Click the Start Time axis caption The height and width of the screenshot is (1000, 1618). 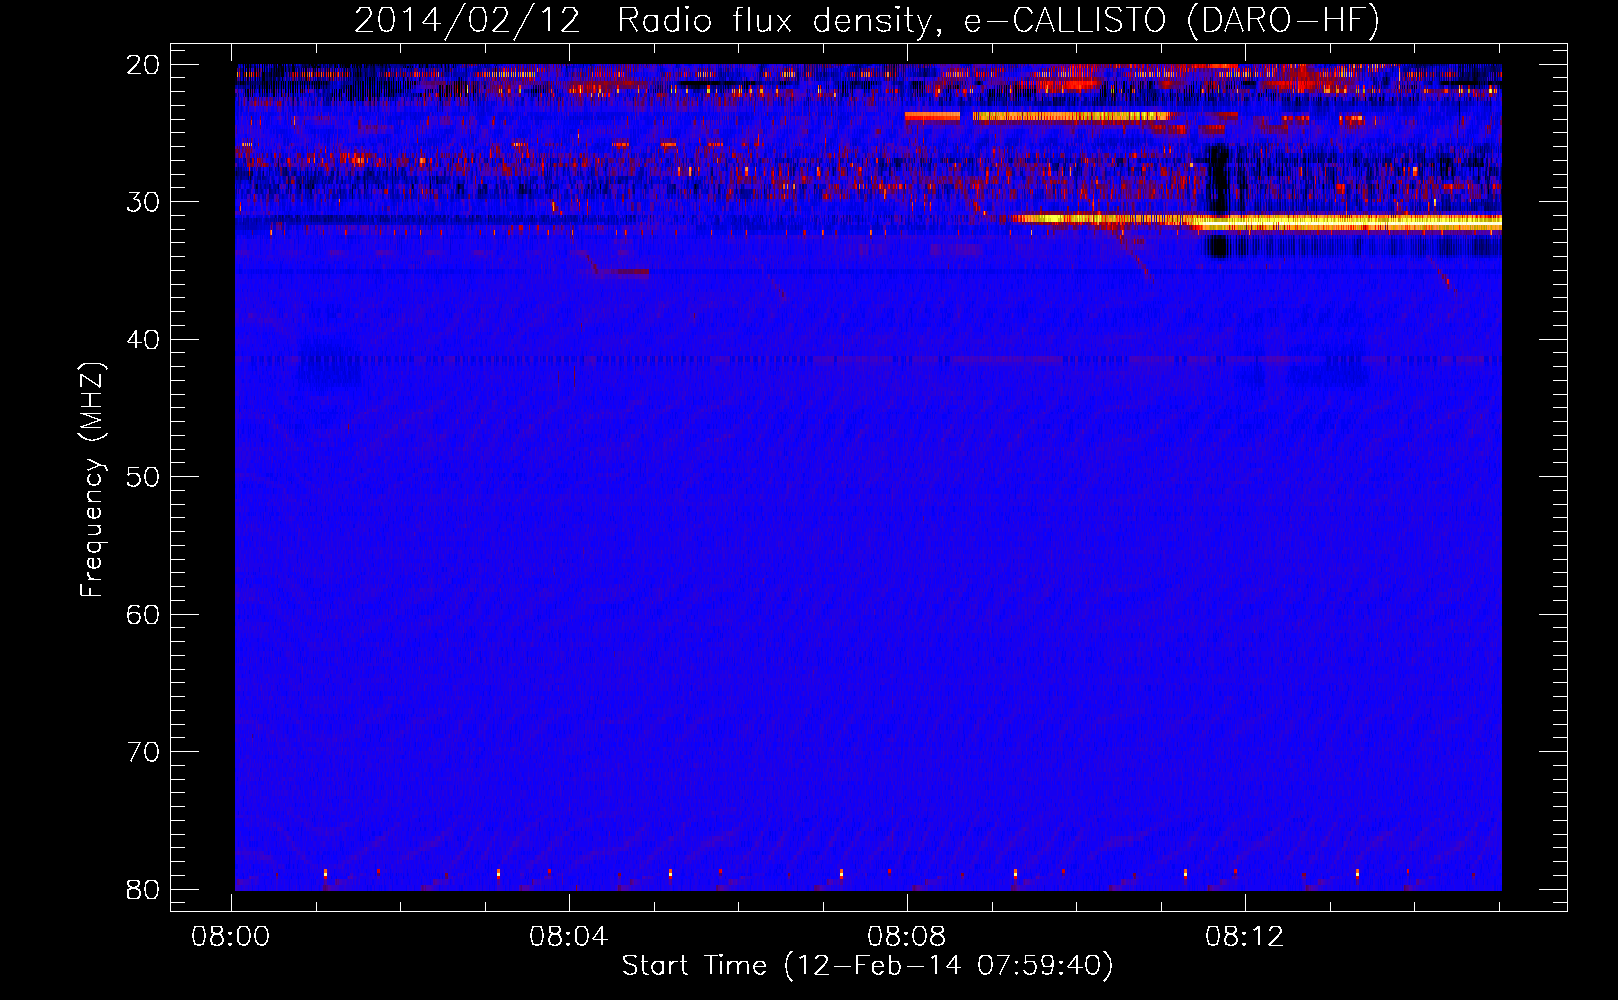coord(867,965)
